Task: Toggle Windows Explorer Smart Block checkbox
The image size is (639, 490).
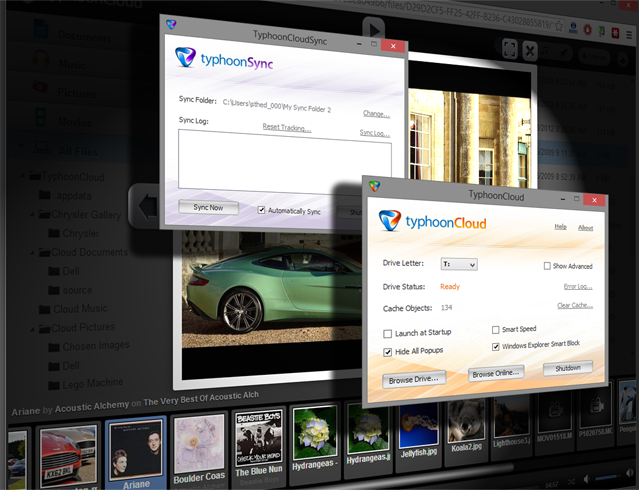Action: [x=496, y=347]
